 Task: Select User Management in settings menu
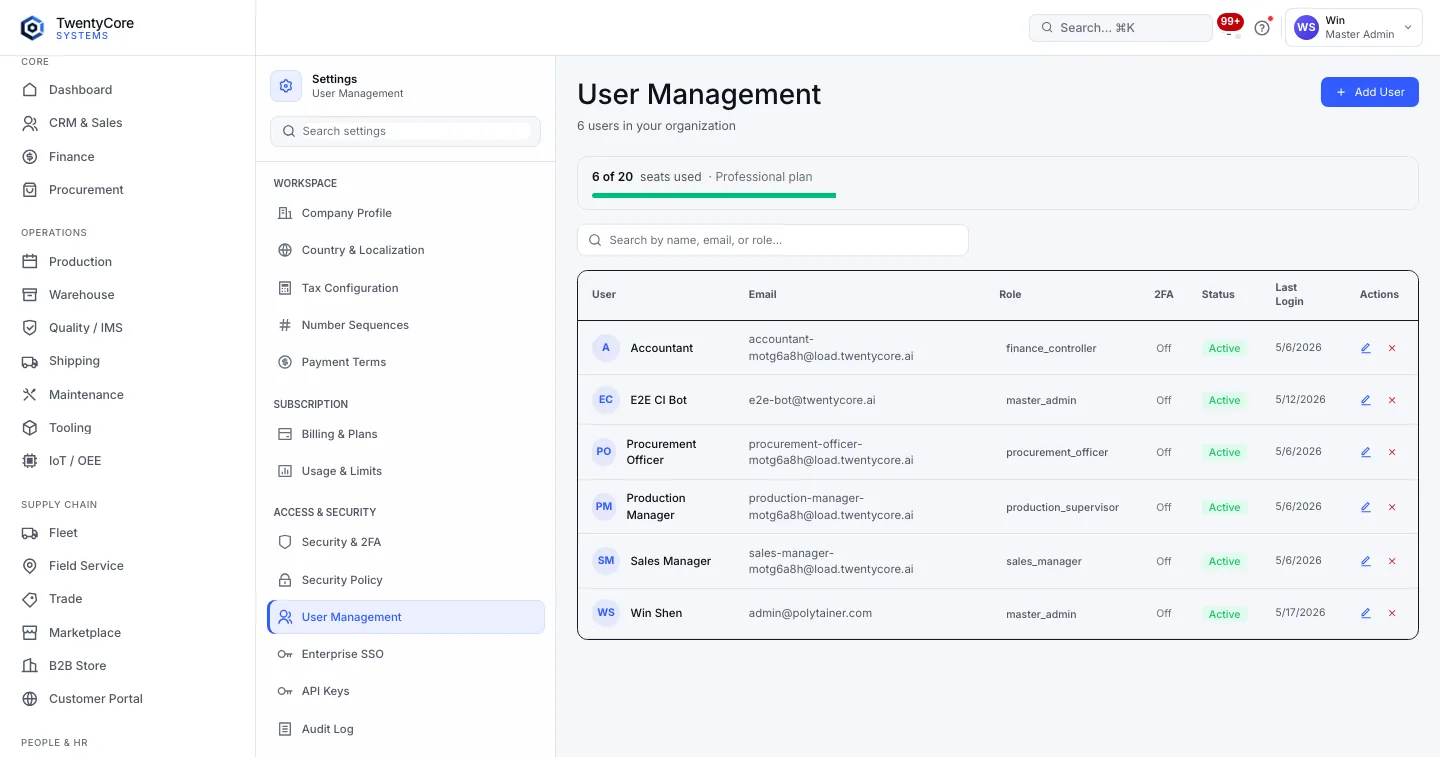(x=406, y=617)
